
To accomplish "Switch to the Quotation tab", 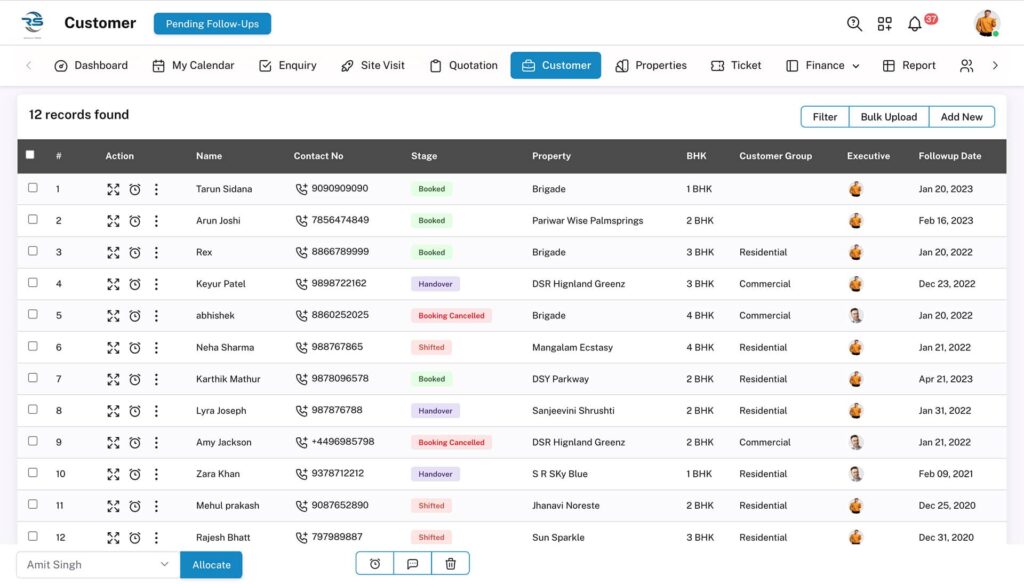I will [x=463, y=65].
